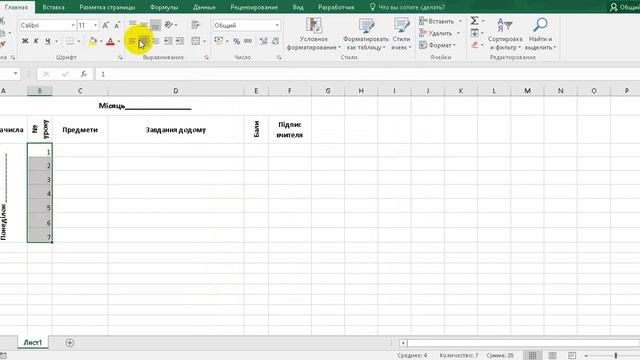The height and width of the screenshot is (360, 640).
Task: Apply thousands separator (000) format
Action: click(x=248, y=41)
